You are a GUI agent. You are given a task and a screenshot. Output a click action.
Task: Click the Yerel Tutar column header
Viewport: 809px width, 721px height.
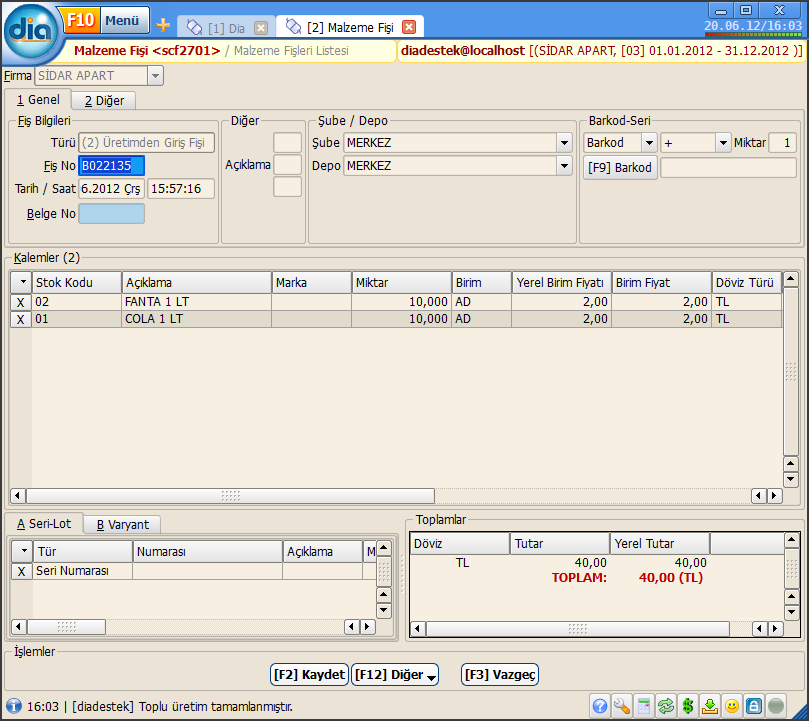(x=659, y=543)
